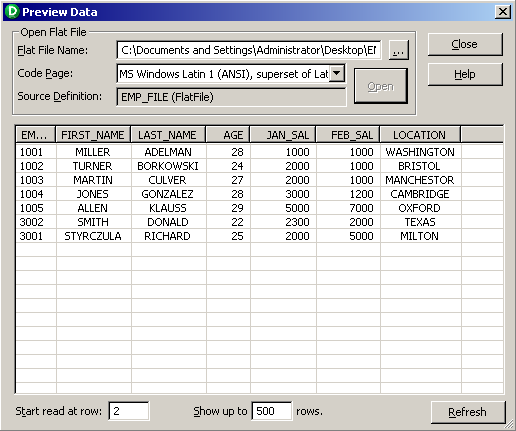Click the Help button

(x=465, y=74)
